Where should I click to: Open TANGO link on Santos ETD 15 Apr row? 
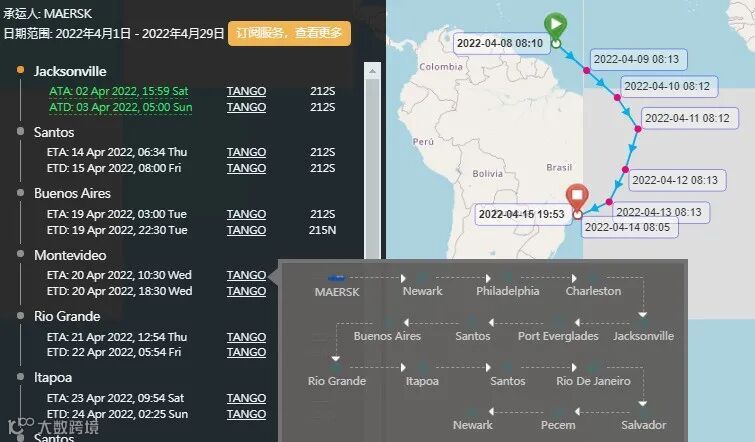pyautogui.click(x=246, y=168)
